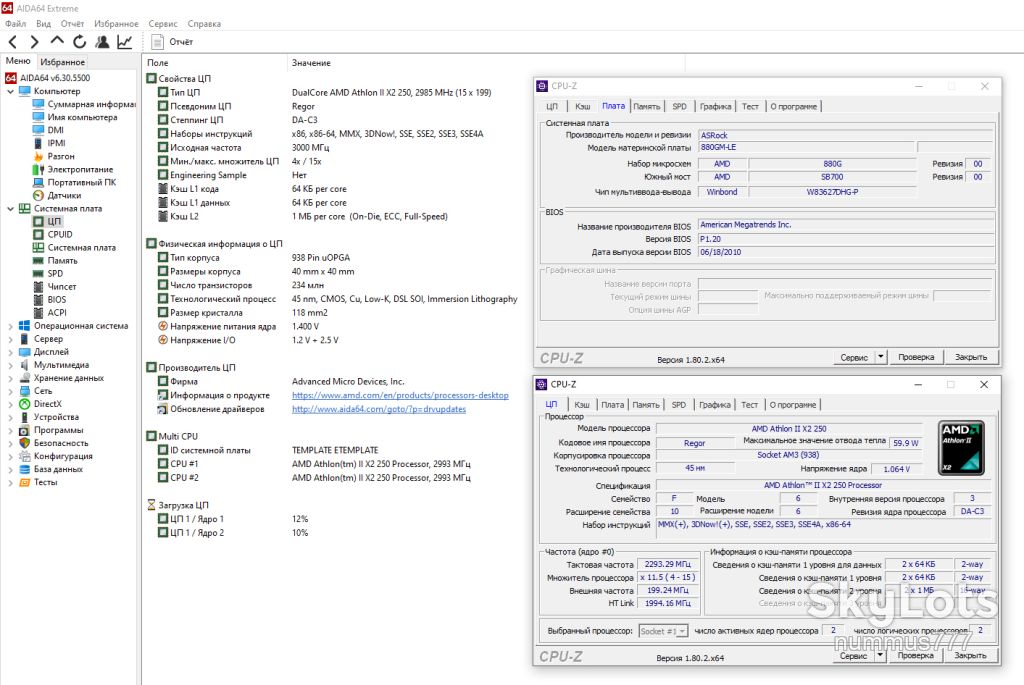
Task: Switch to ЦП tab in upper CPU-Z window
Action: tap(552, 106)
